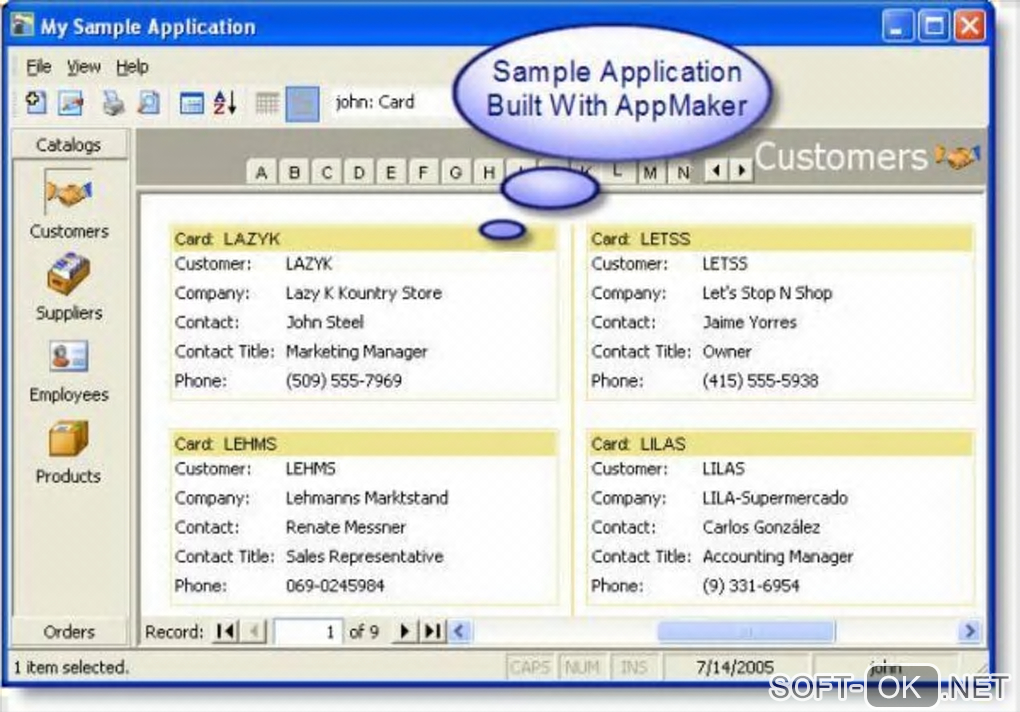Image resolution: width=1020 pixels, height=712 pixels.
Task: Open the Orders panel section
Action: [x=69, y=631]
